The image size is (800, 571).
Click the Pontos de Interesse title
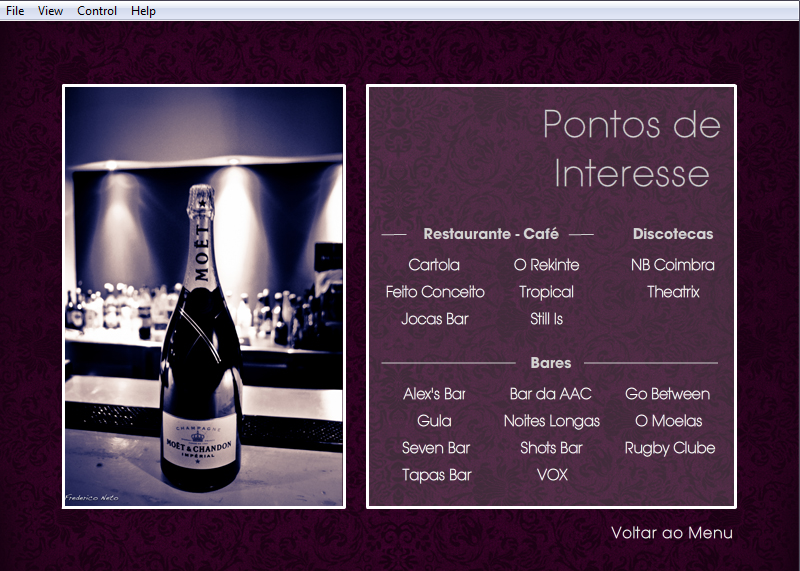(x=632, y=148)
